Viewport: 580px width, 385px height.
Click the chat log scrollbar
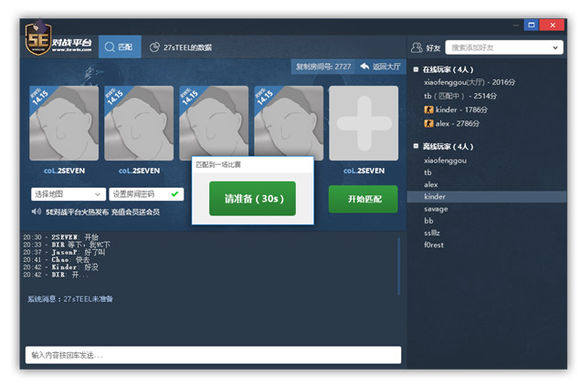[399, 266]
